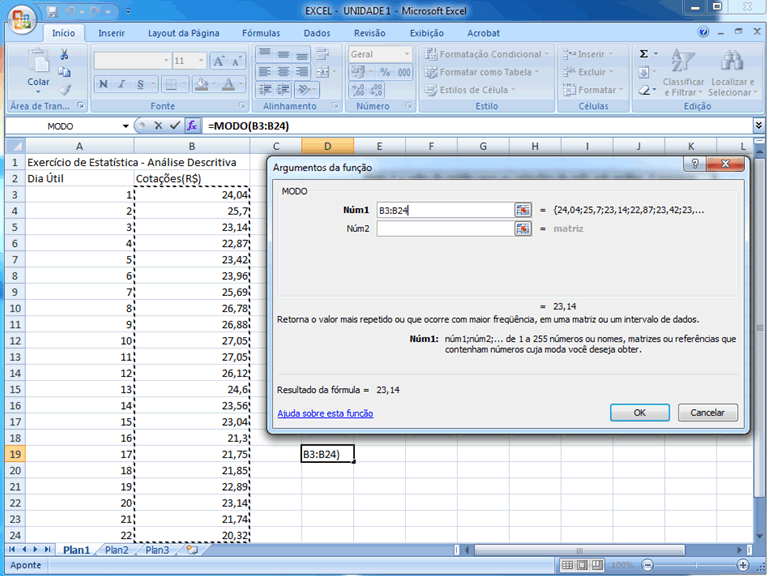Expand the formula bar
Viewport: 767px width, 576px height.
(x=758, y=126)
